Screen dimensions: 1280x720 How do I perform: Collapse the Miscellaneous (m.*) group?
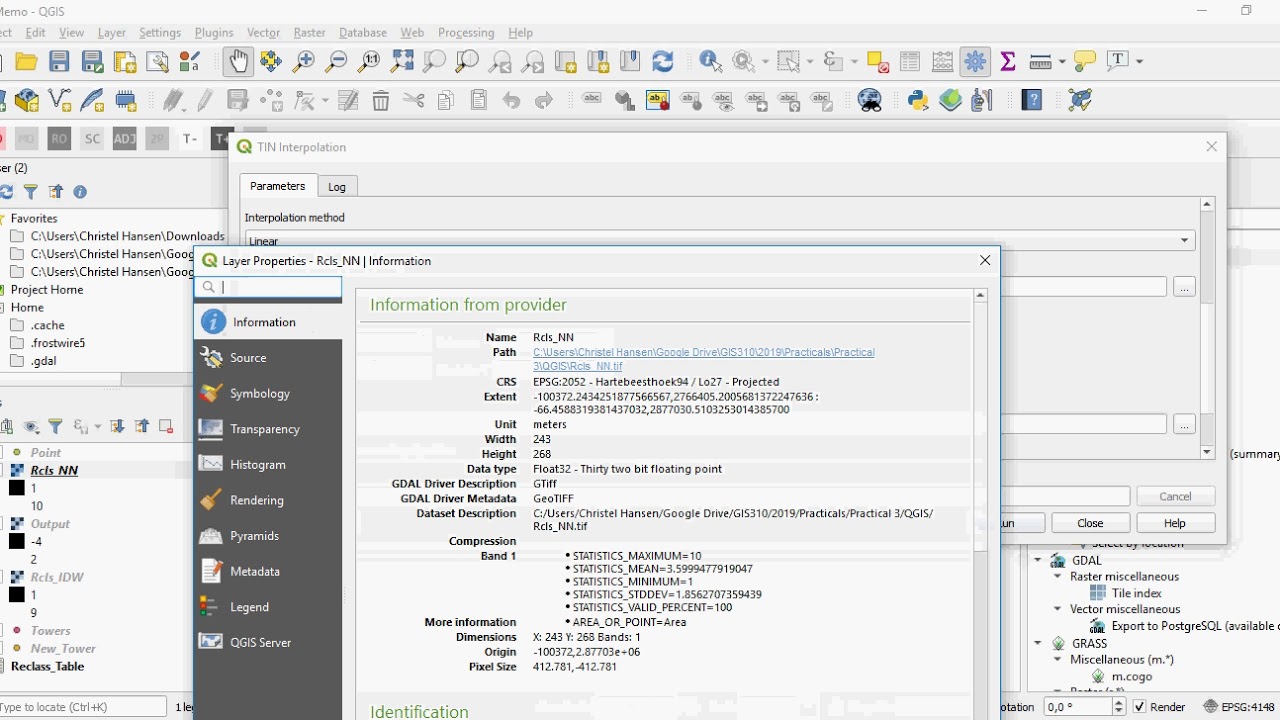pyautogui.click(x=1057, y=660)
